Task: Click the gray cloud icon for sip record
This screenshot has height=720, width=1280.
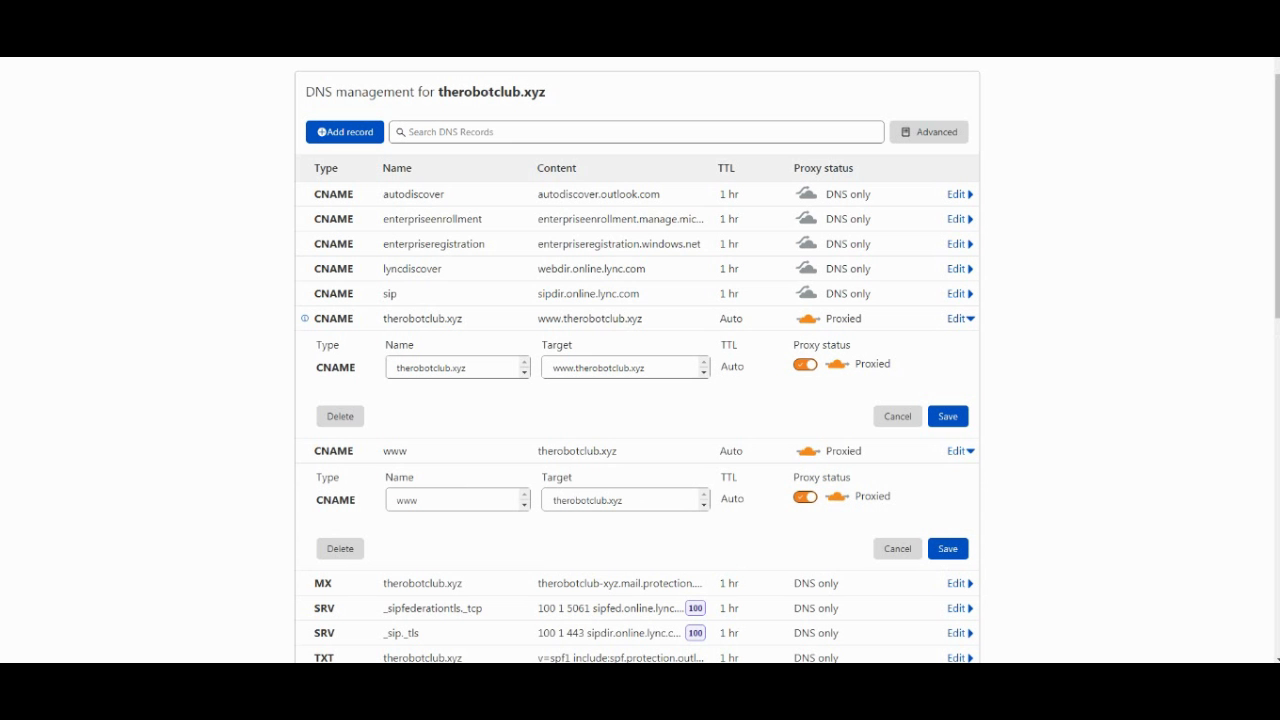Action: (806, 294)
